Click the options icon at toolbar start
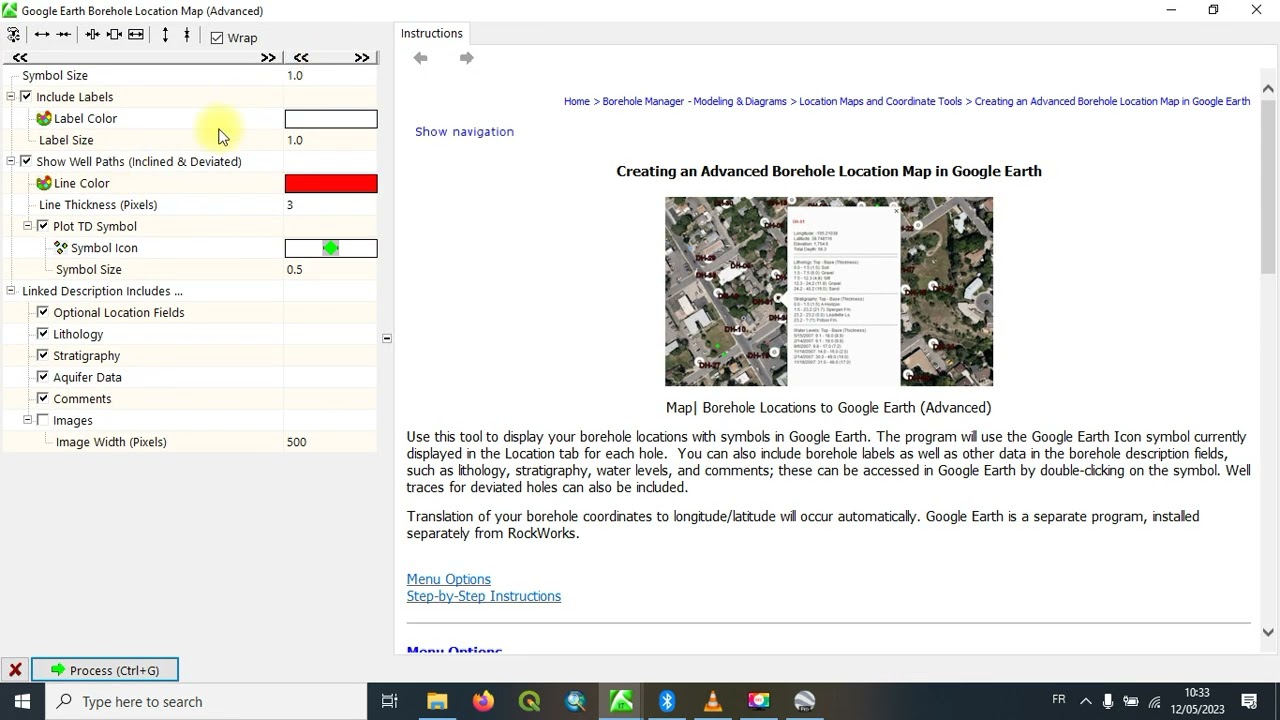The width and height of the screenshot is (1280, 720). click(x=14, y=35)
